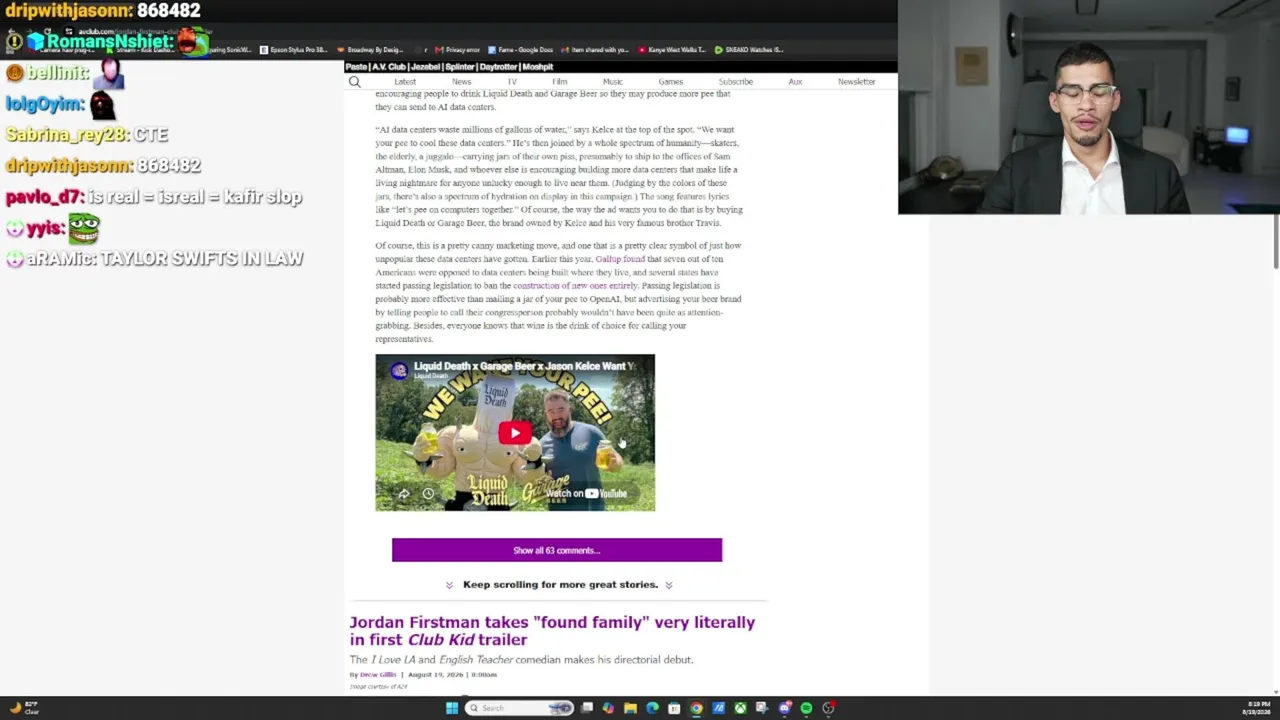The width and height of the screenshot is (1280, 720).
Task: Open the blue slash app on the taskbar
Action: (x=718, y=708)
